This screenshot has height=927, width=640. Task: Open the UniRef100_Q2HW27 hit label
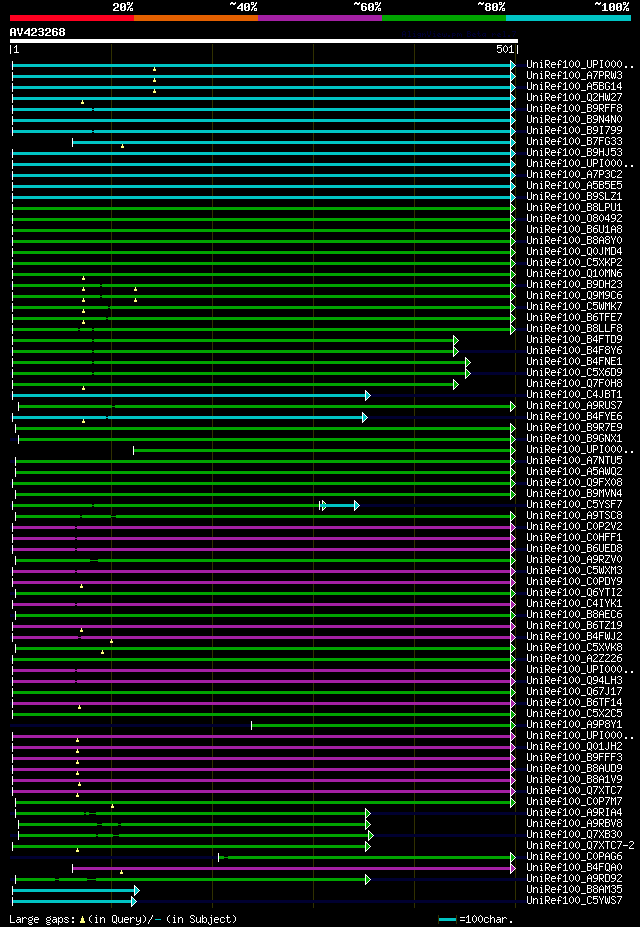[x=574, y=98]
